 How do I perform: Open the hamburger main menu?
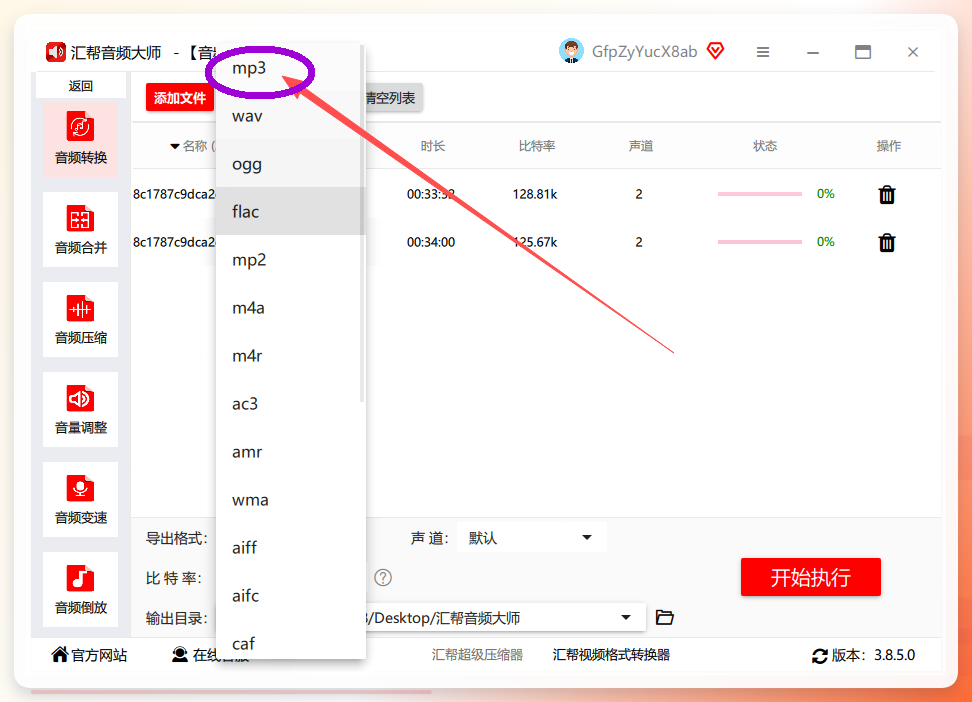click(x=763, y=52)
